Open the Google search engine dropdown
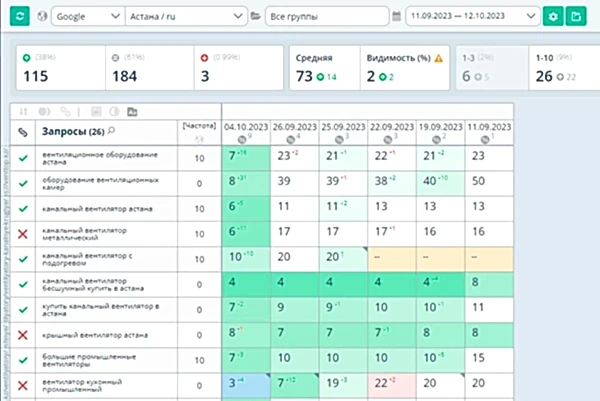The height and width of the screenshot is (401, 600). [x=89, y=17]
